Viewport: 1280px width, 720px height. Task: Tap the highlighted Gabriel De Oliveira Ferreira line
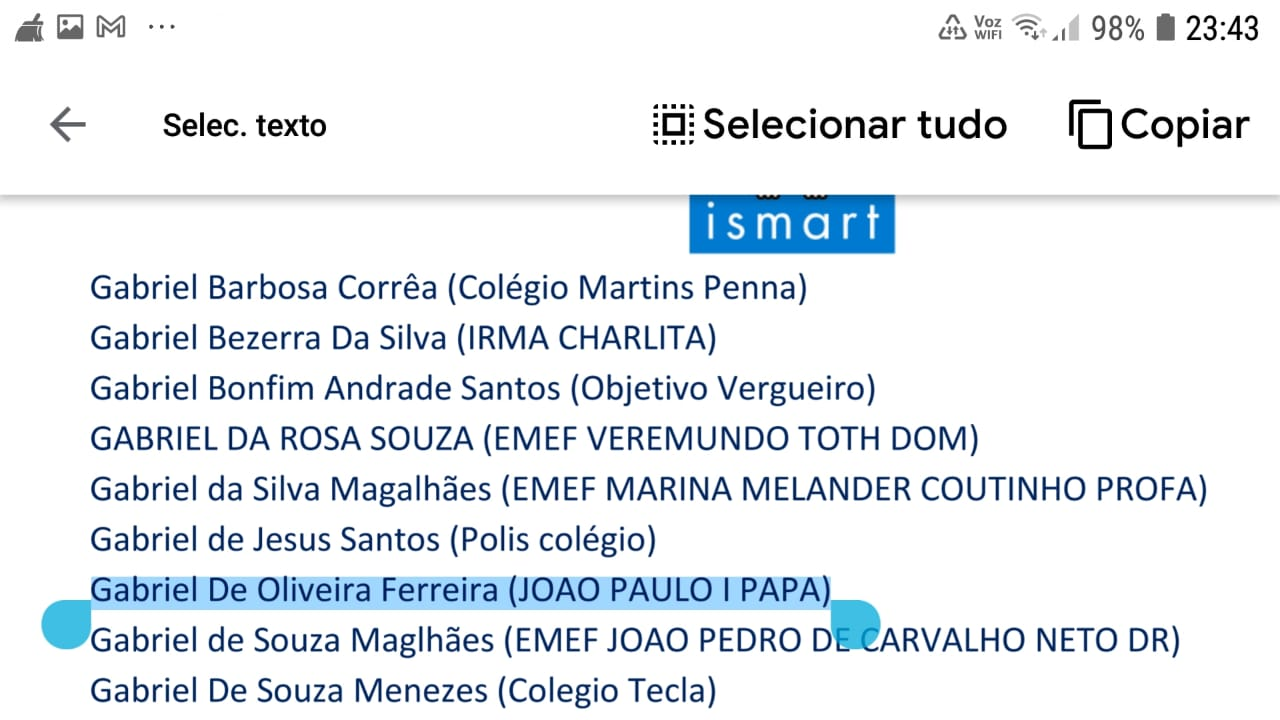tap(461, 591)
